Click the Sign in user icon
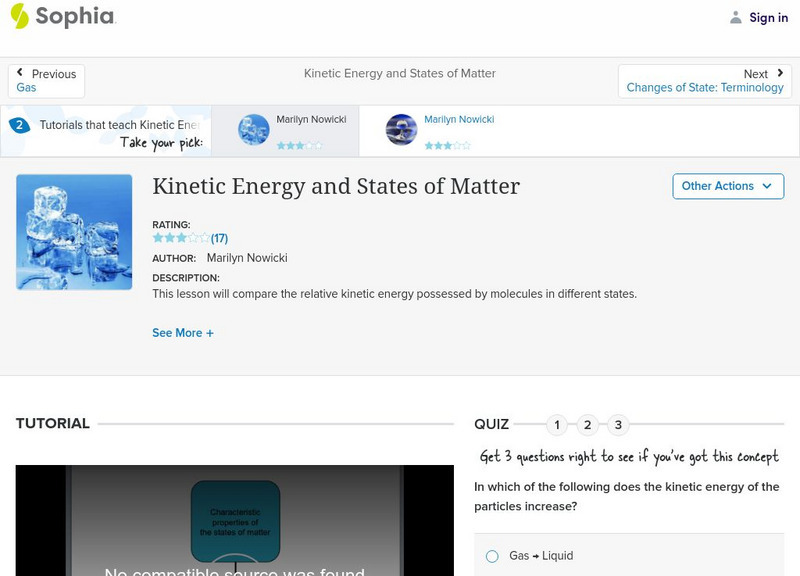The width and height of the screenshot is (800, 576). coord(736,18)
